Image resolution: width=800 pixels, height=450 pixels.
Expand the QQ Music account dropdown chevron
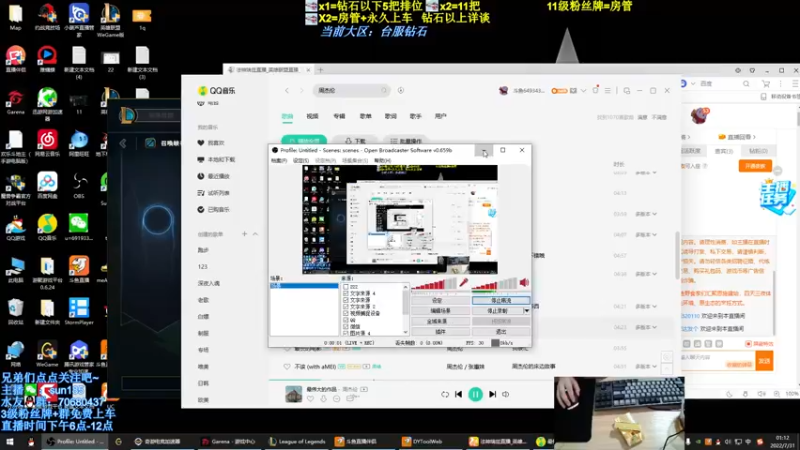[583, 90]
